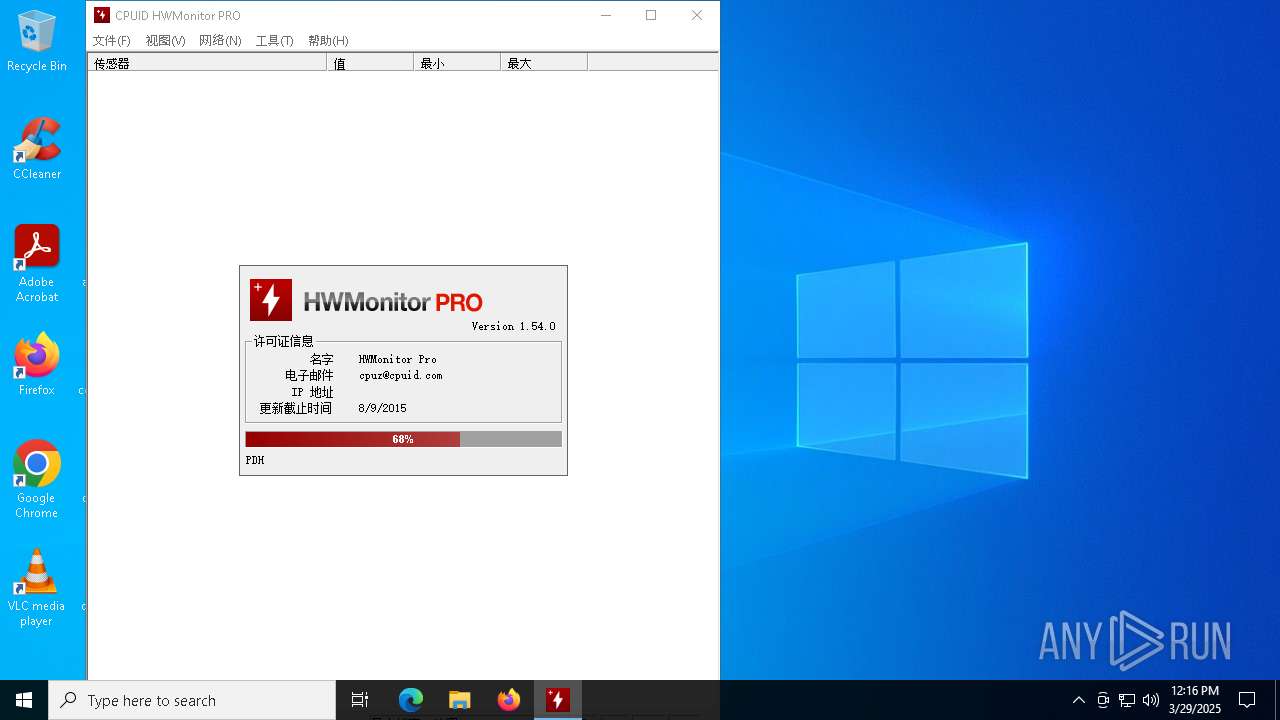The width and height of the screenshot is (1280, 720).
Task: Show hidden system tray icons
Action: pos(1078,700)
